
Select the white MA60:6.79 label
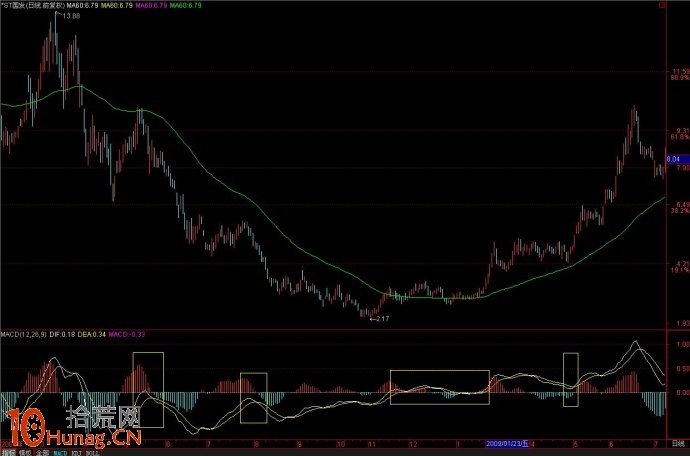coord(82,5)
